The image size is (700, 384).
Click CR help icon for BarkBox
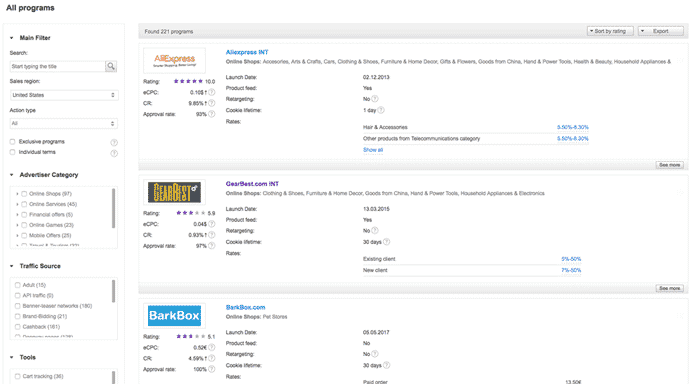(212, 358)
